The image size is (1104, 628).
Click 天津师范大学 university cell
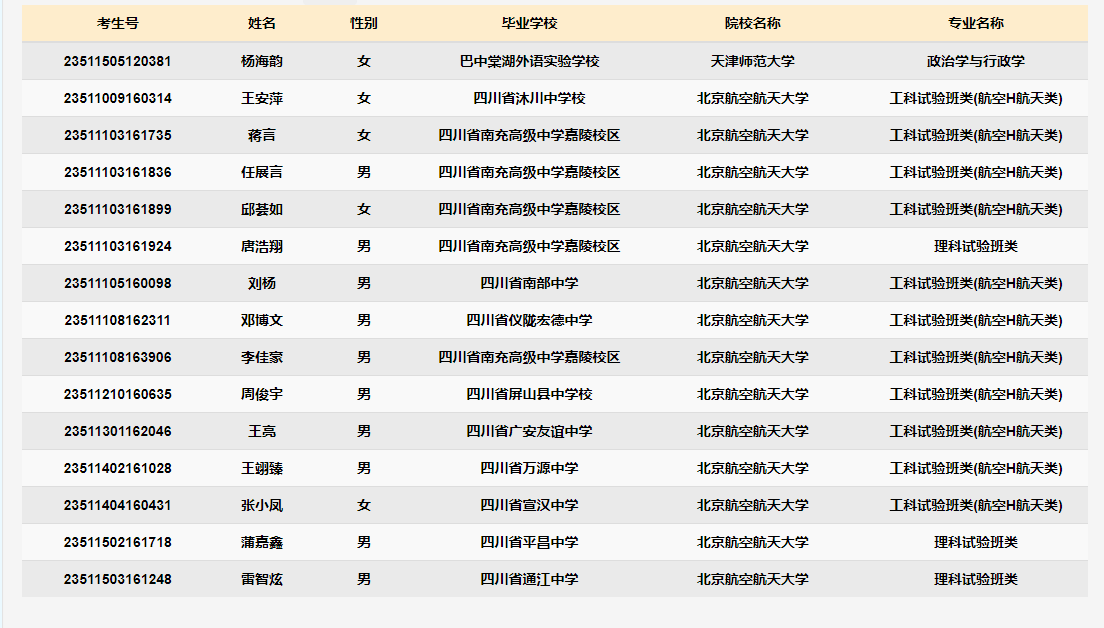pyautogui.click(x=752, y=61)
